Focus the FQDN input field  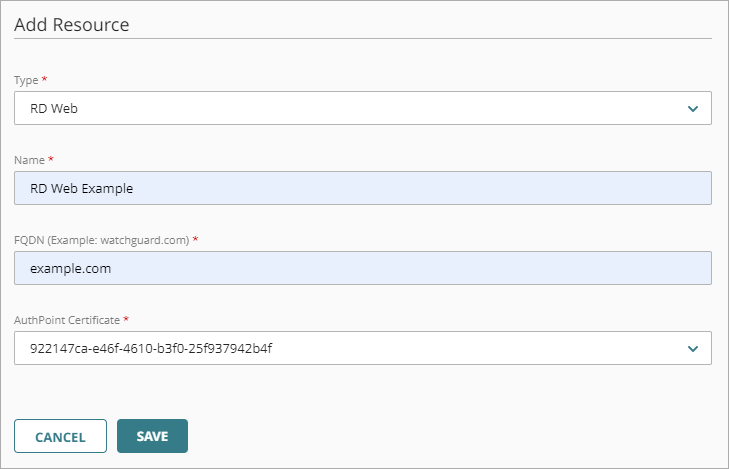pos(362,268)
